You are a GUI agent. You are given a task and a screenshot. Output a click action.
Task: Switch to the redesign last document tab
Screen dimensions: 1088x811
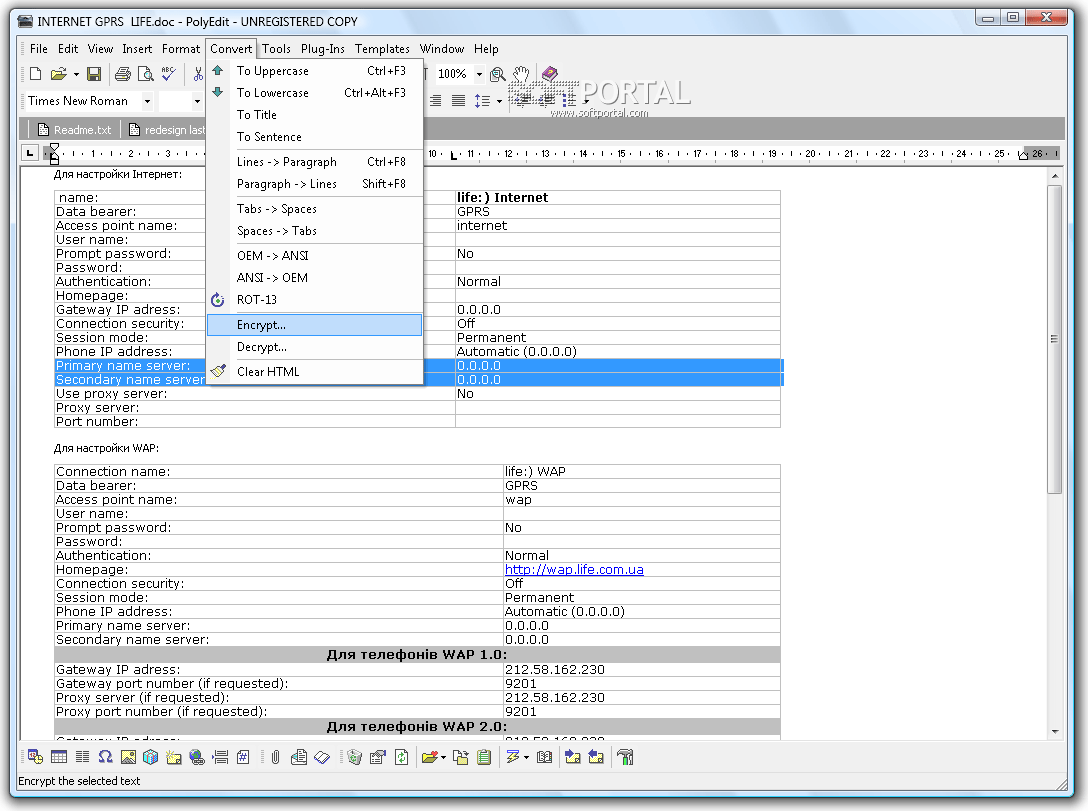coord(167,130)
